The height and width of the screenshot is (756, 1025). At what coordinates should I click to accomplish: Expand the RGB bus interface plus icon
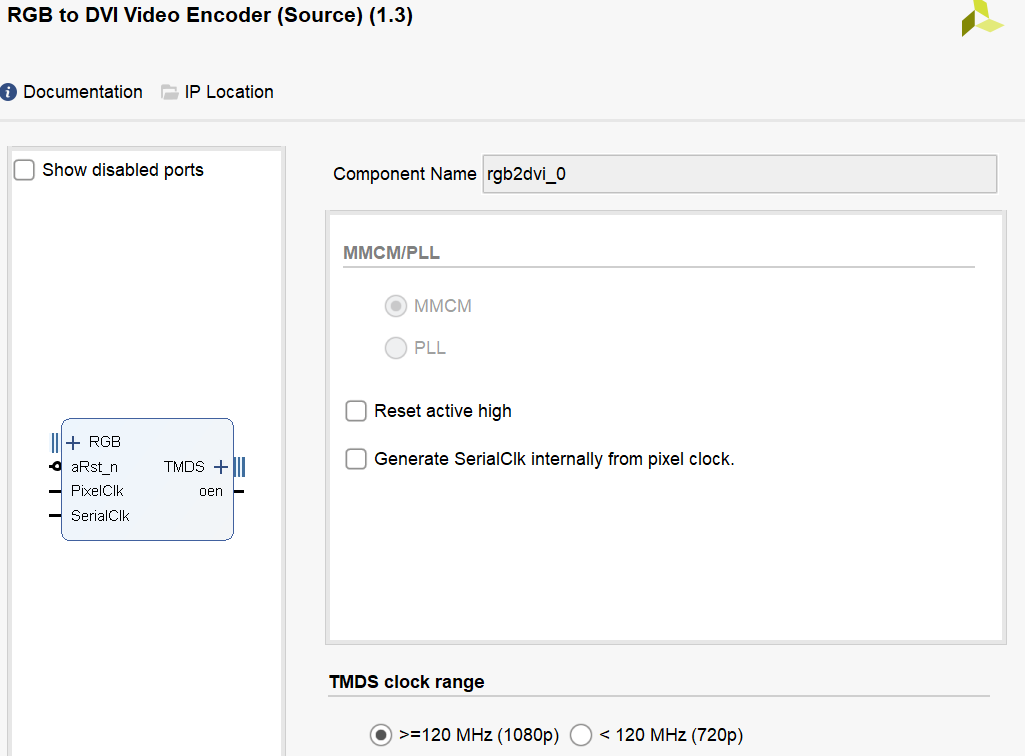73,443
